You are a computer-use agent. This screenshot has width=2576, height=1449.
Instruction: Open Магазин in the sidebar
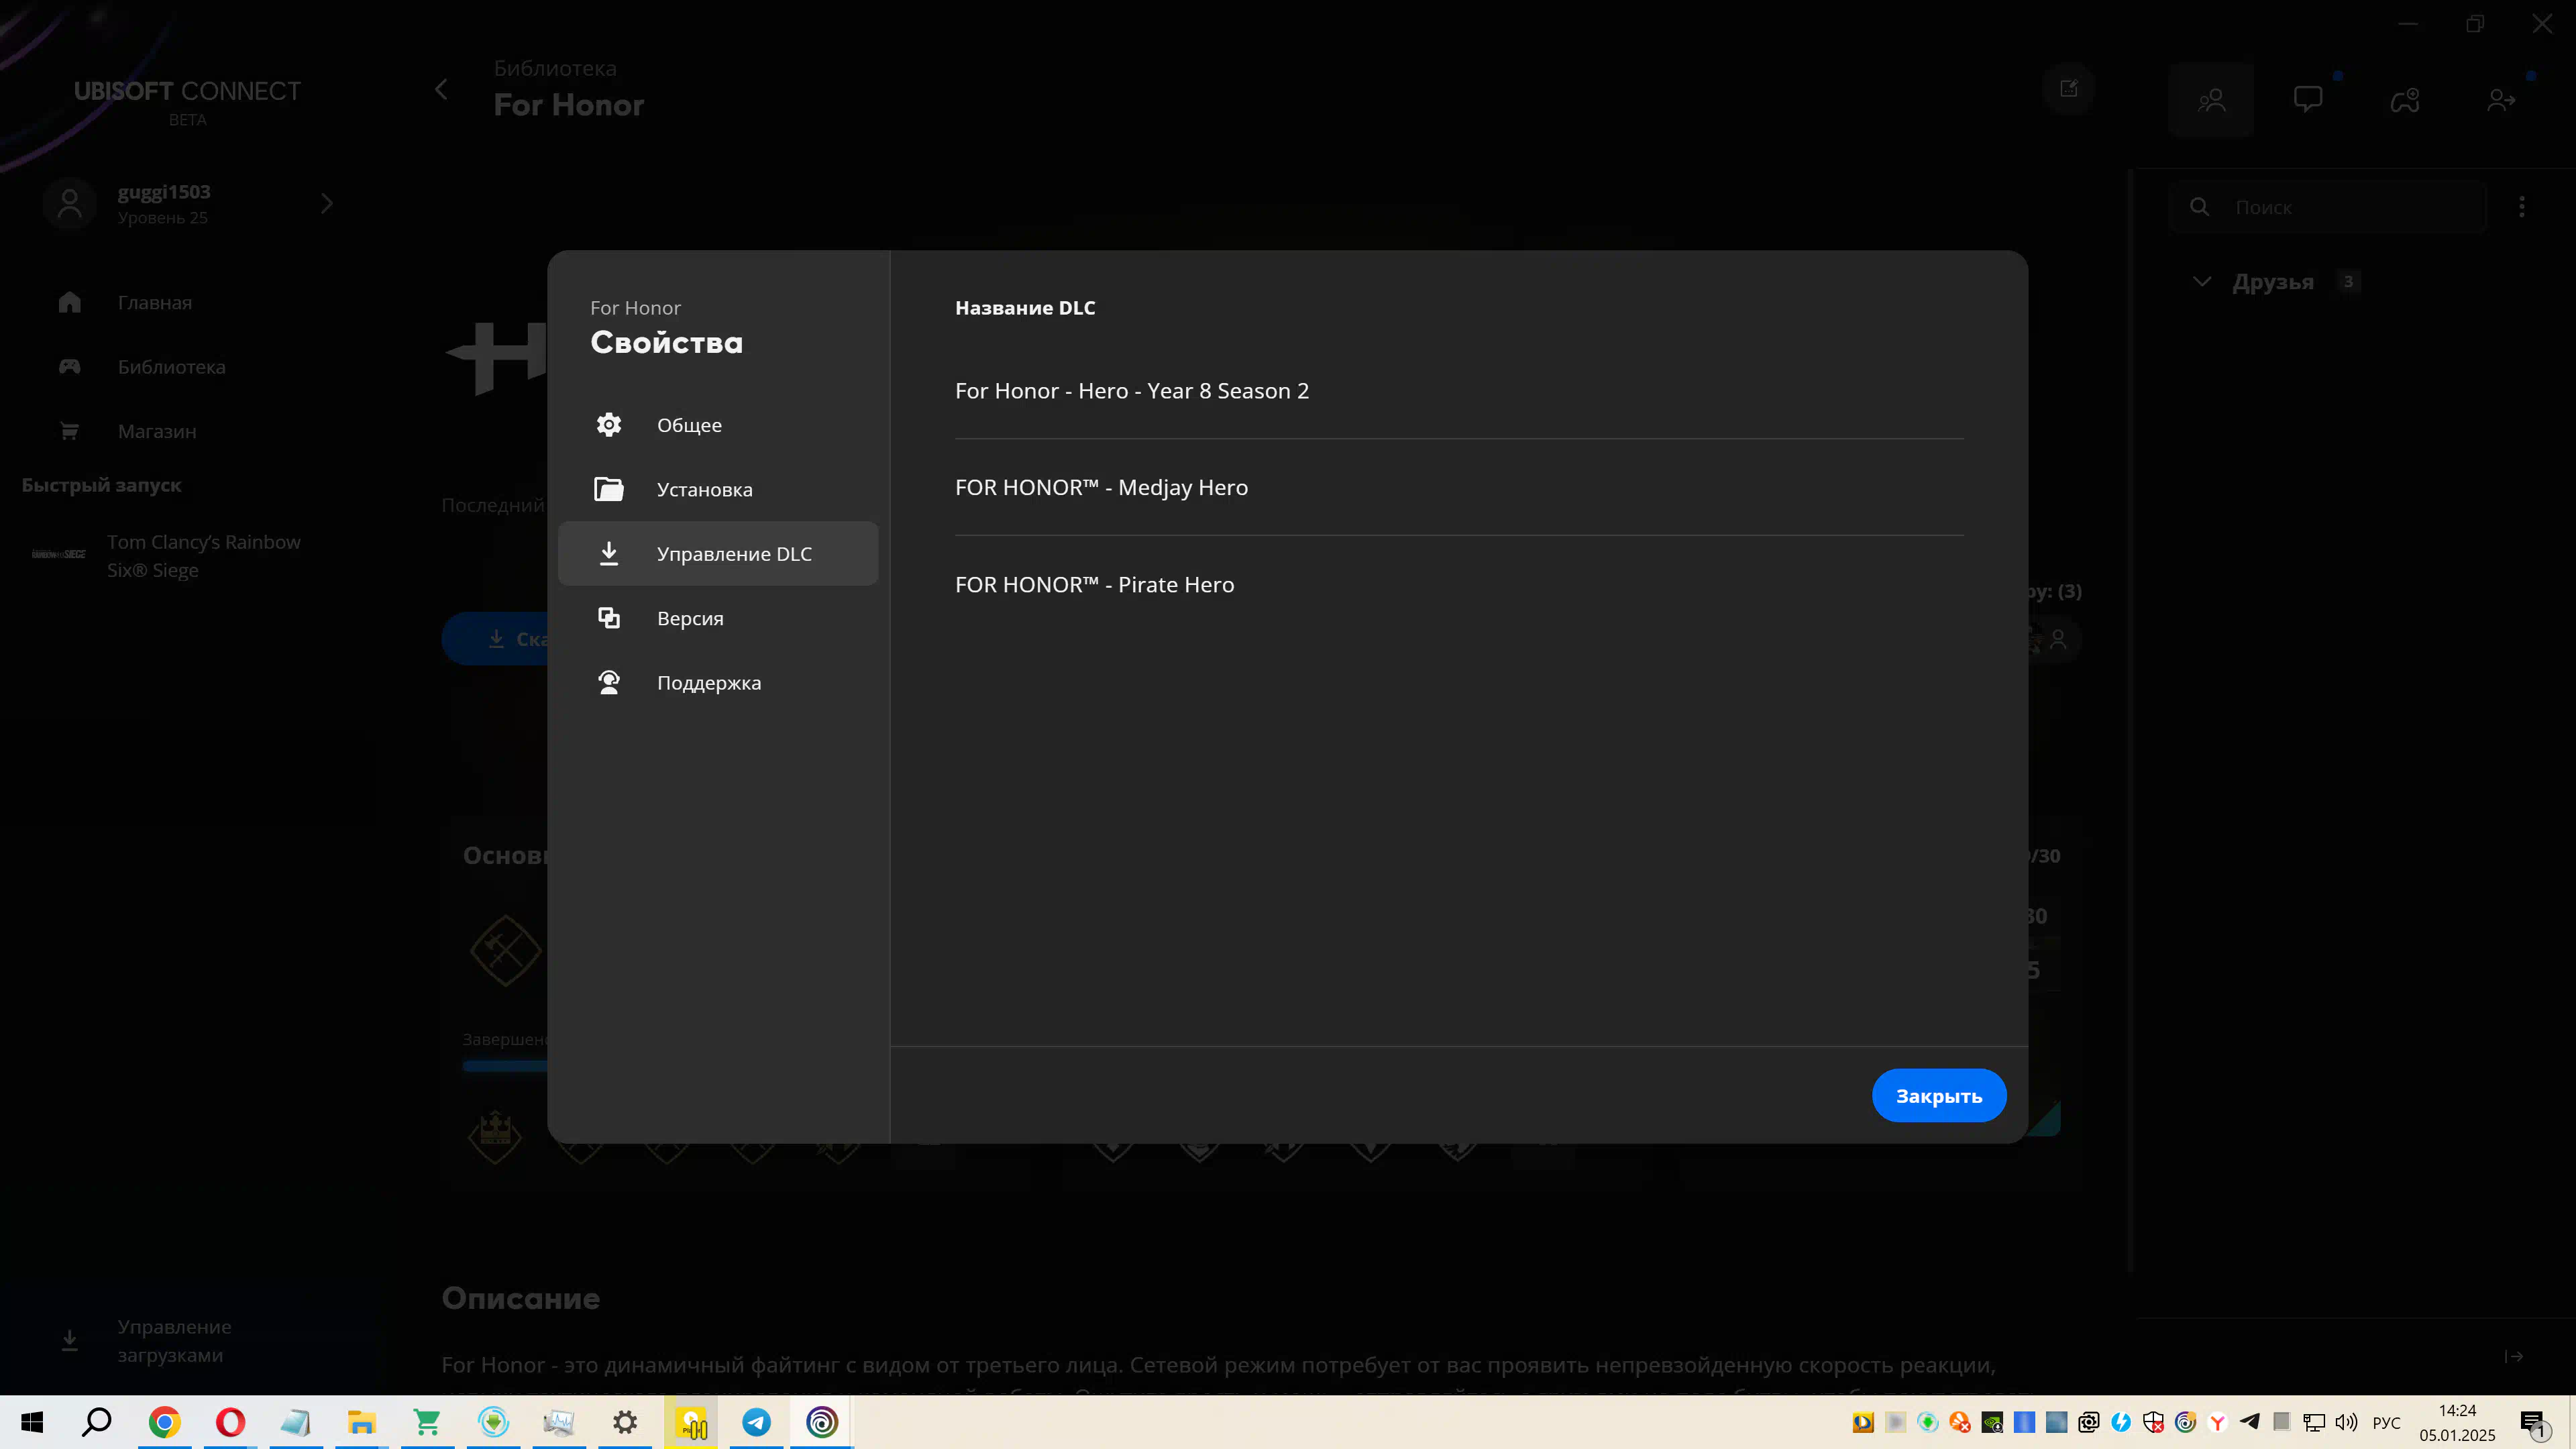(157, 431)
